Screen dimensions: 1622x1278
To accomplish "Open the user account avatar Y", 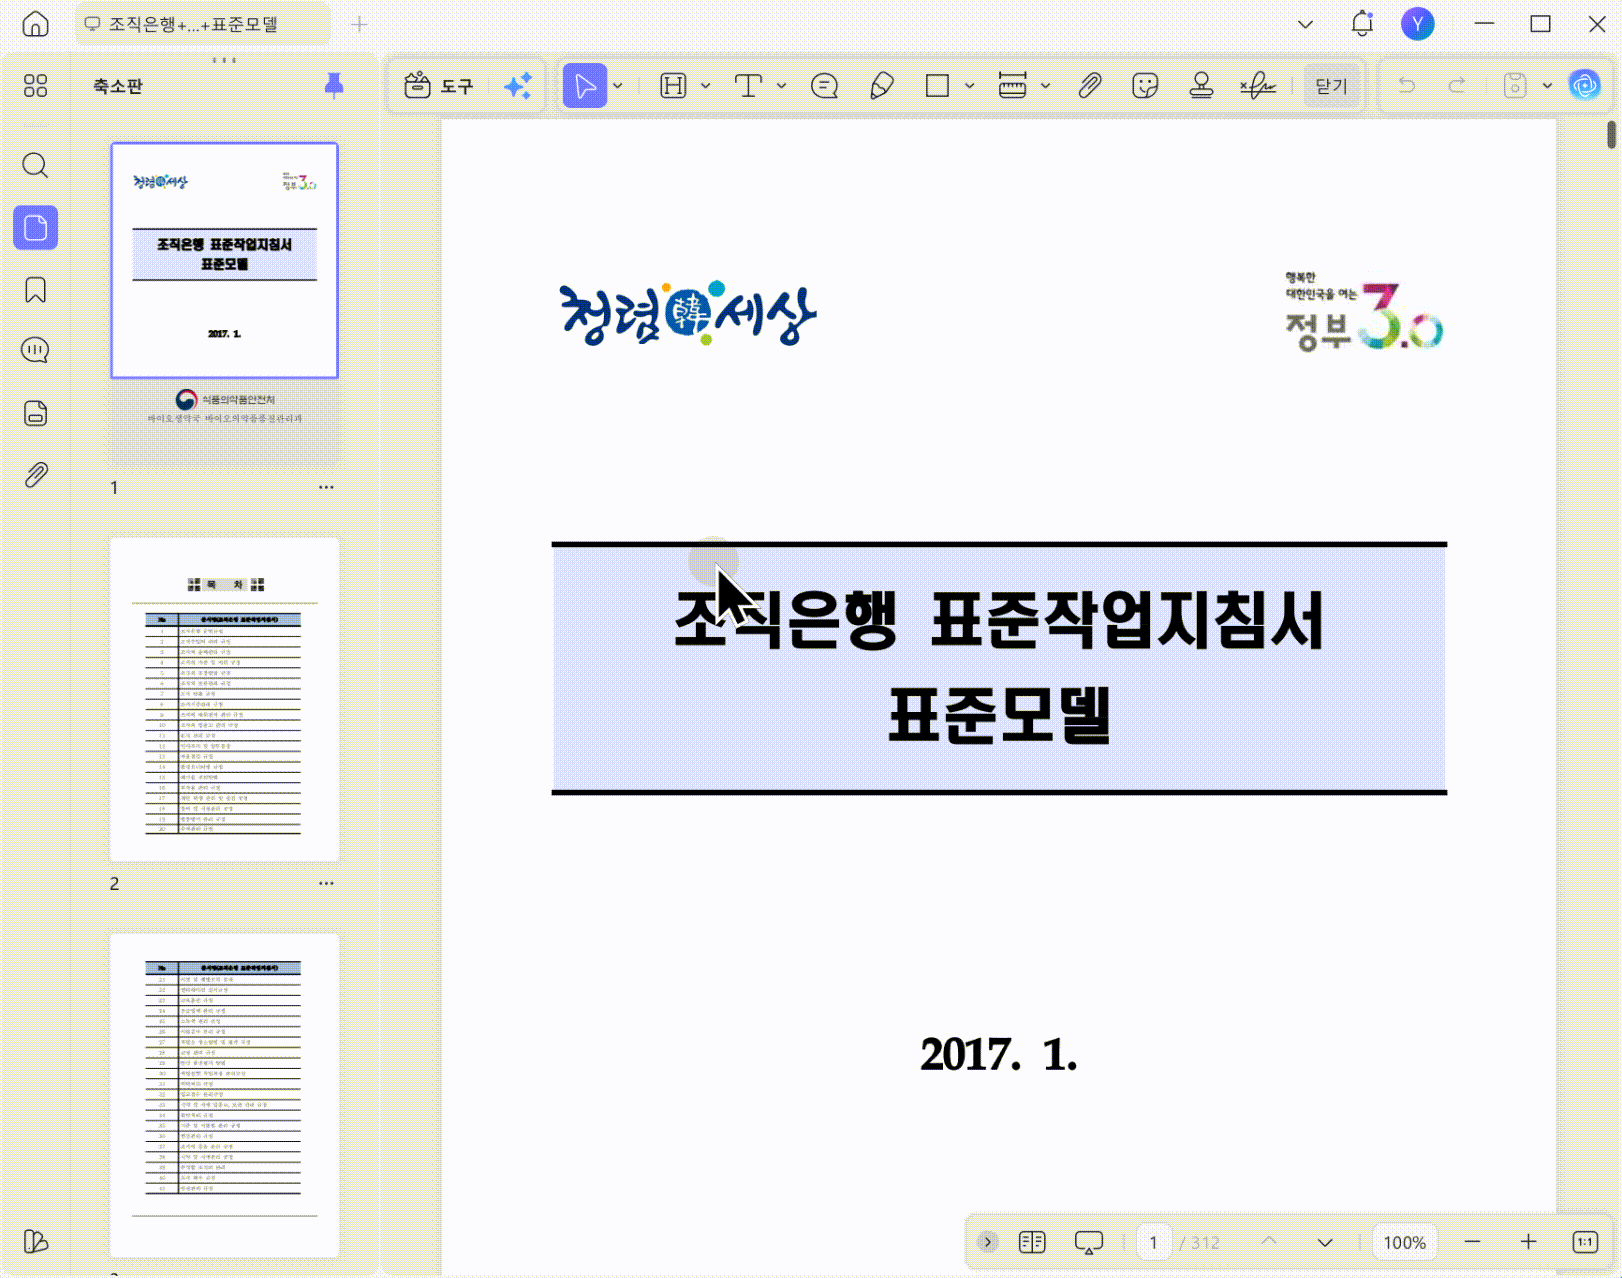I will [1418, 24].
